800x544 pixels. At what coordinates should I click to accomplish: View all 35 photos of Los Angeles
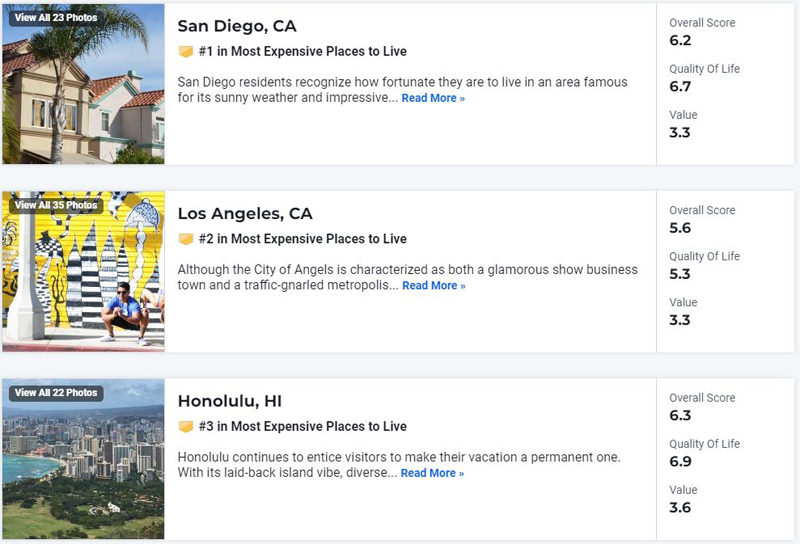56,205
